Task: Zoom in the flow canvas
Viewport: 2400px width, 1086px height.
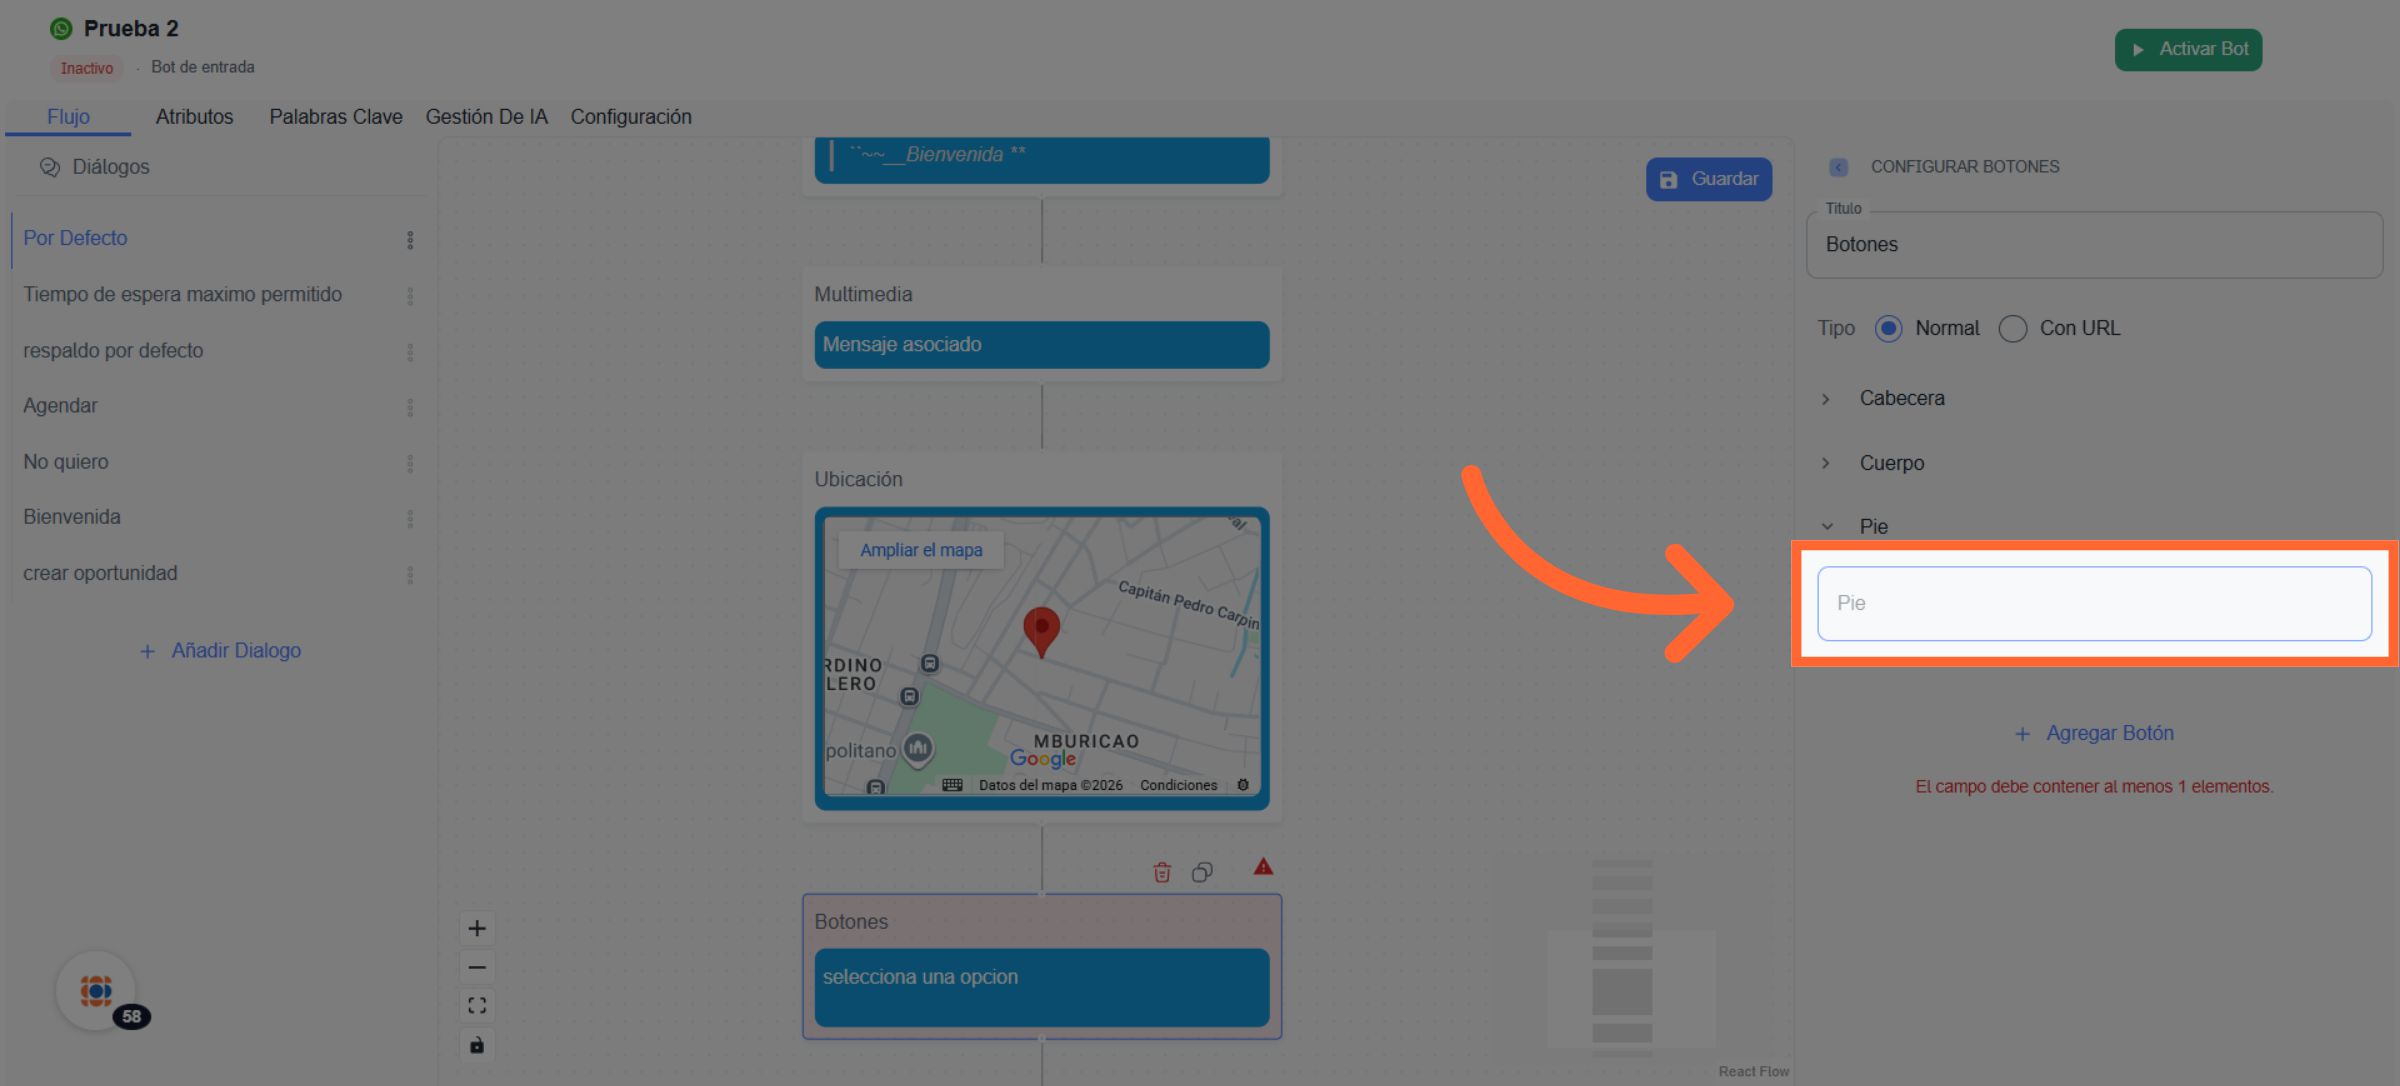Action: tap(477, 928)
